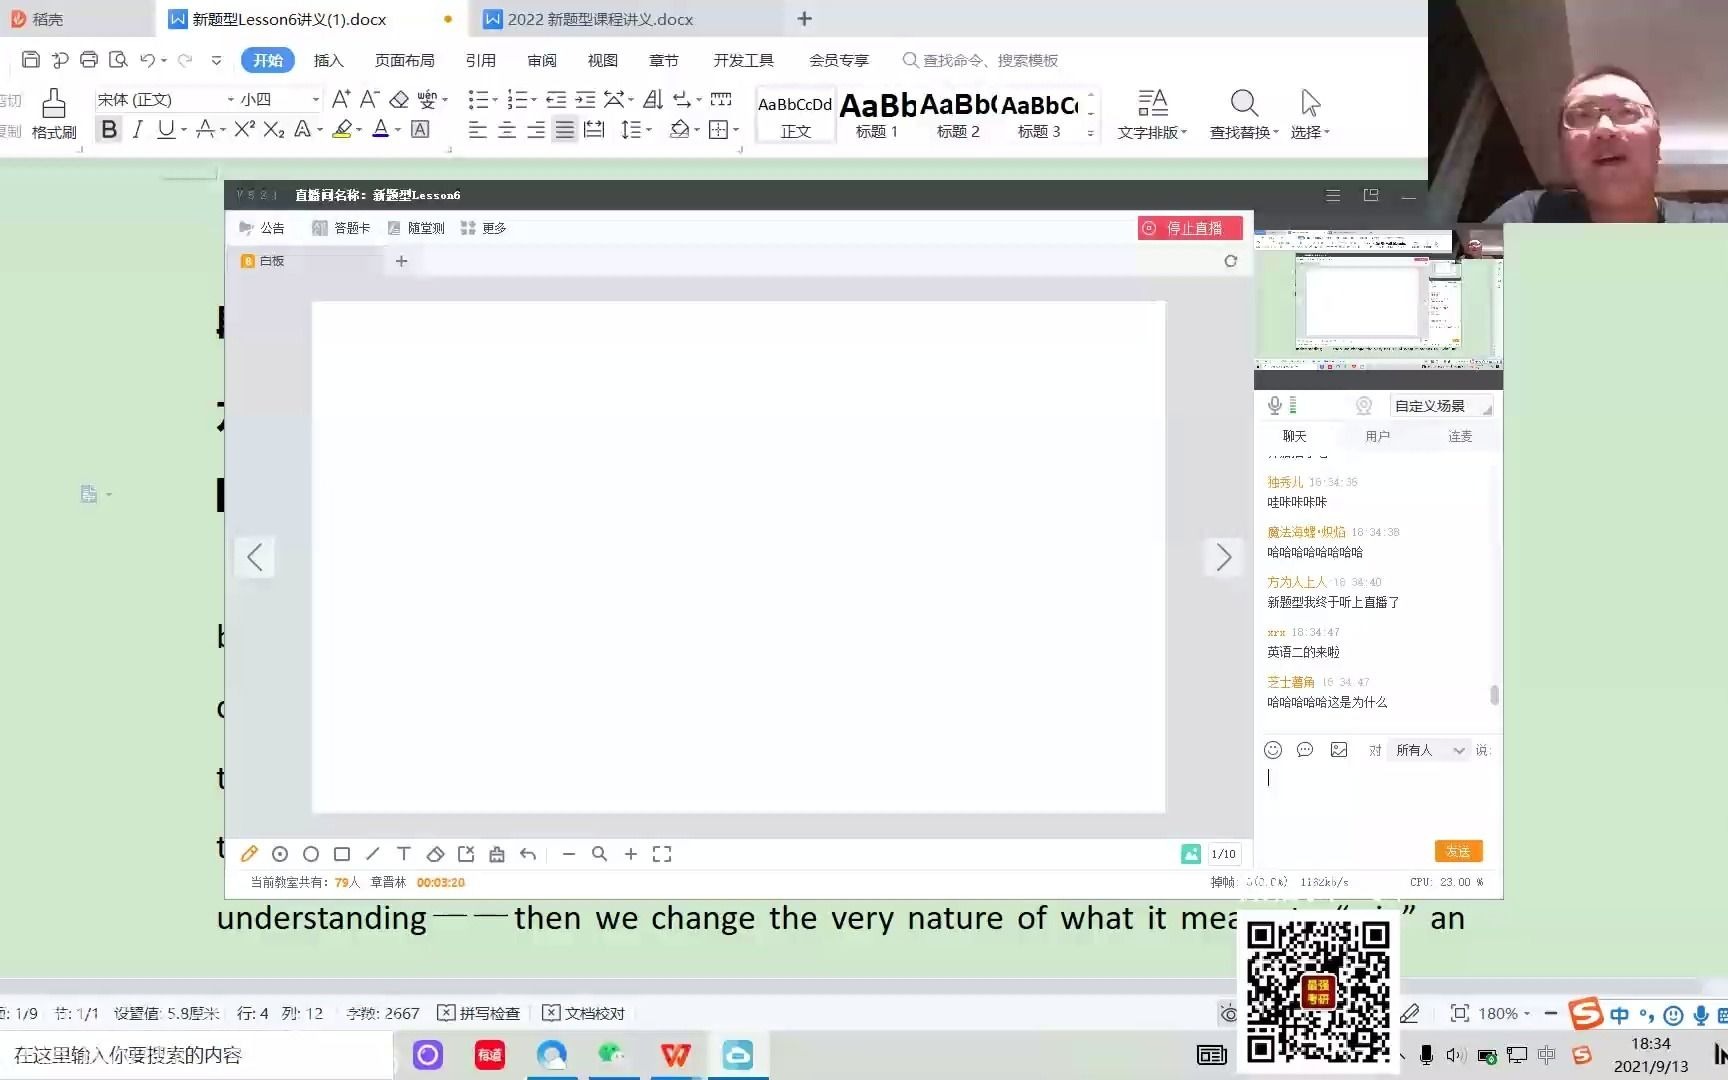Click the 更多 more button

click(484, 228)
